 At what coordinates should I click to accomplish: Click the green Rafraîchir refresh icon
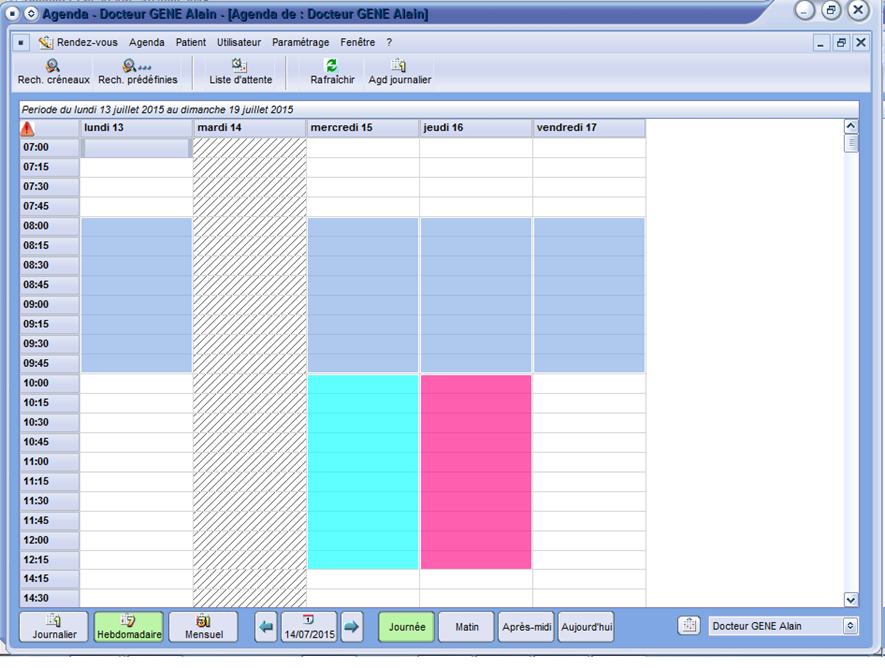click(332, 67)
